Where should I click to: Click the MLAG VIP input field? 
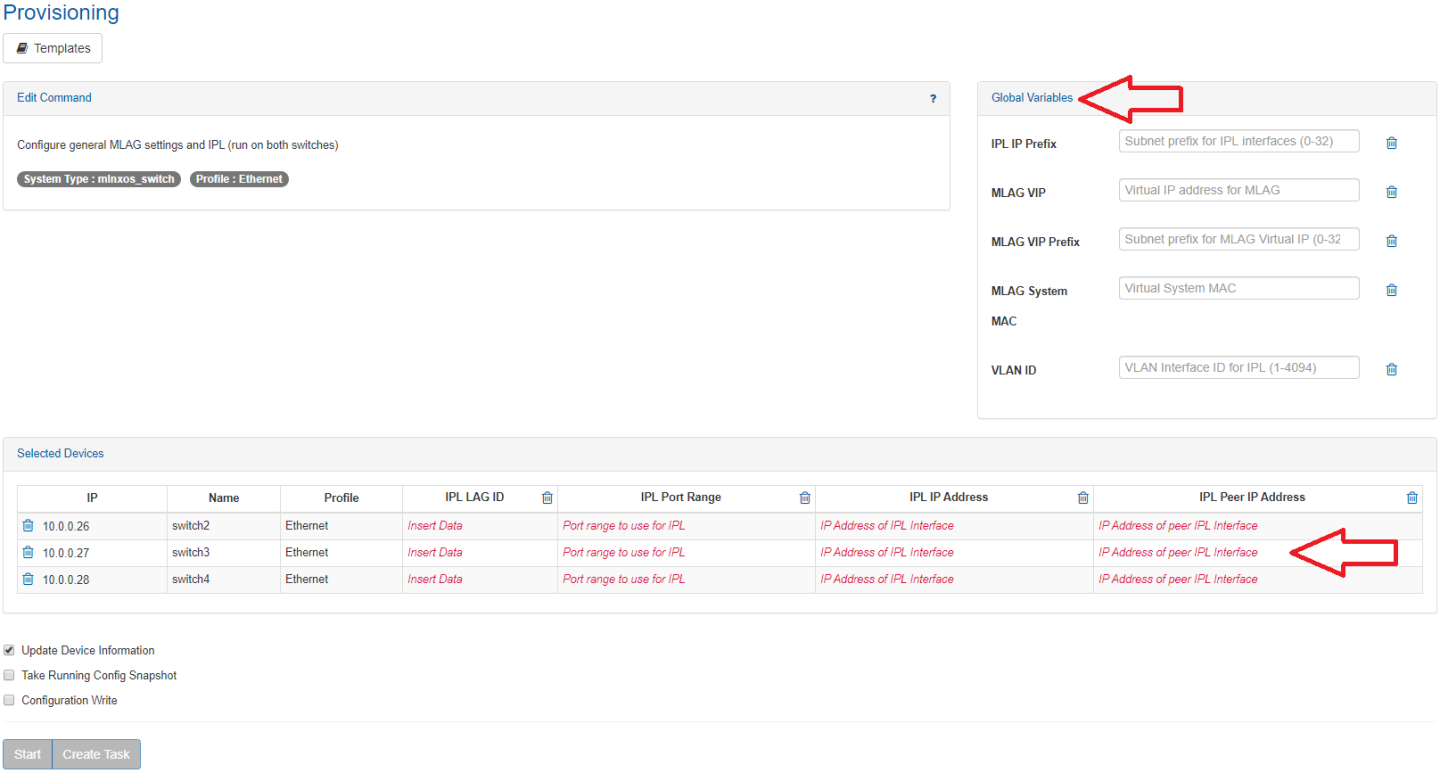click(x=1239, y=190)
